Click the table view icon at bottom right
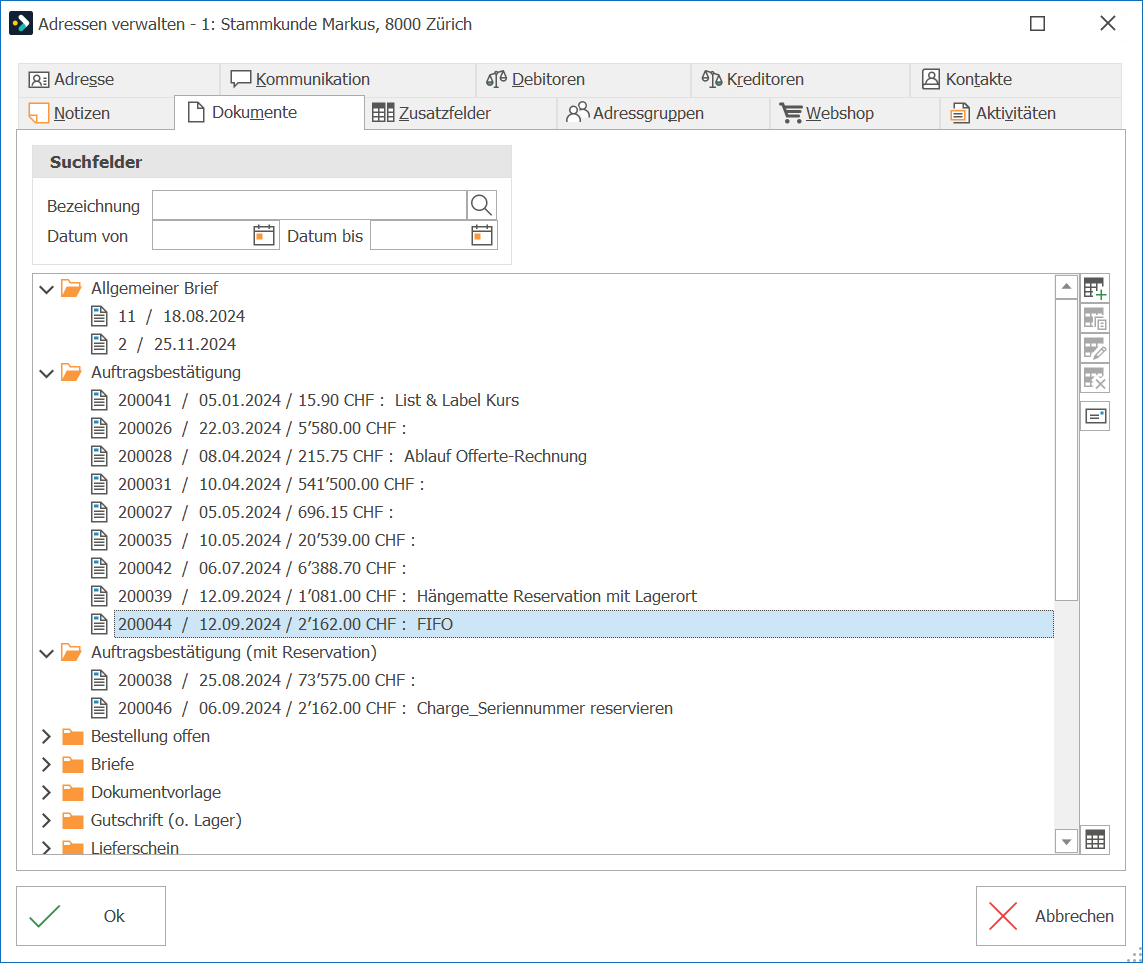The image size is (1143, 963). [x=1095, y=840]
